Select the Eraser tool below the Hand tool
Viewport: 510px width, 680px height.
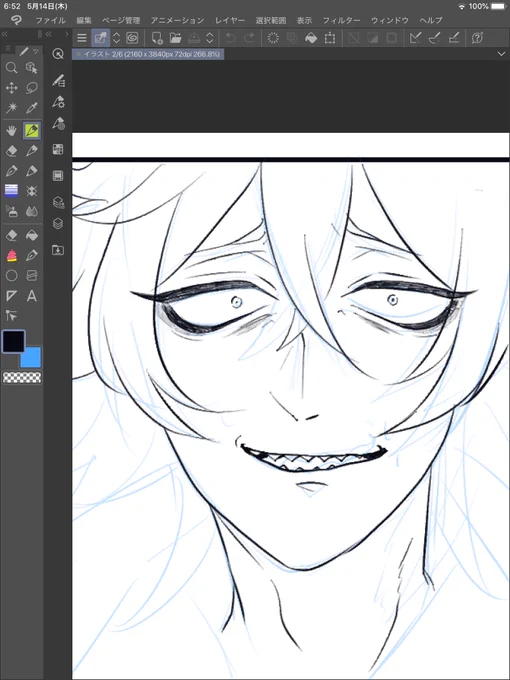pyautogui.click(x=11, y=150)
